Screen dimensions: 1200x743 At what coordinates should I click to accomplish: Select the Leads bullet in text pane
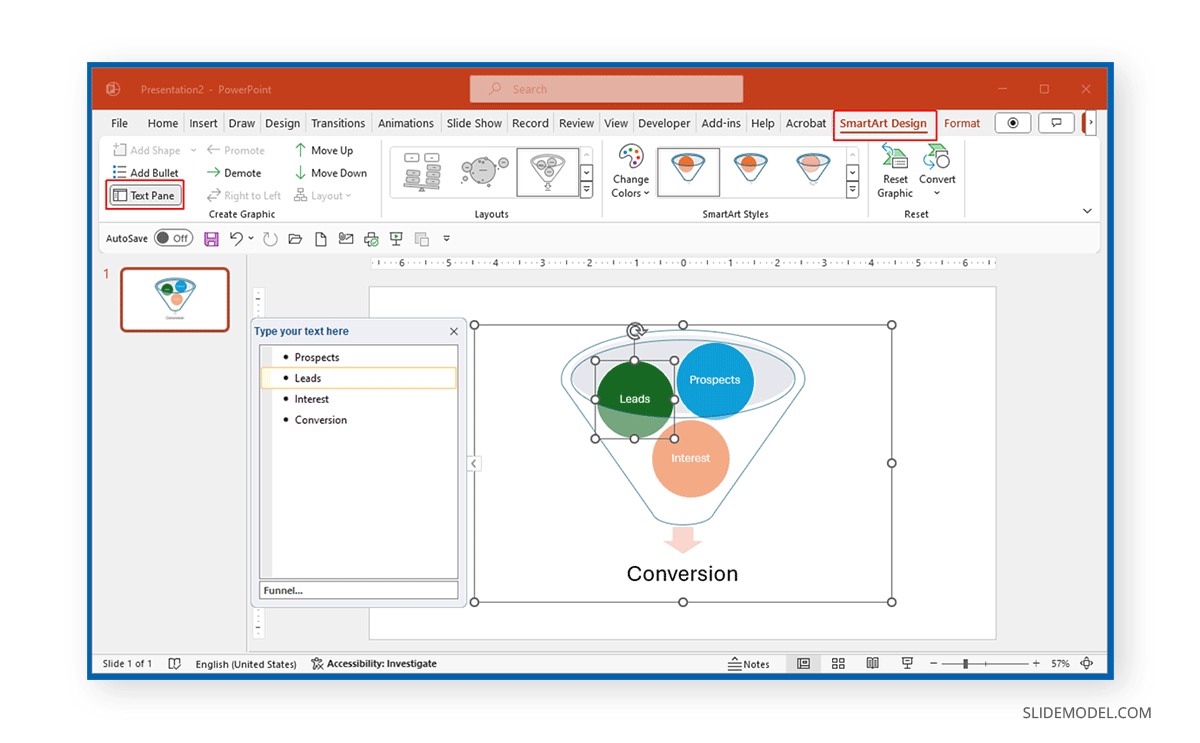[x=358, y=378]
